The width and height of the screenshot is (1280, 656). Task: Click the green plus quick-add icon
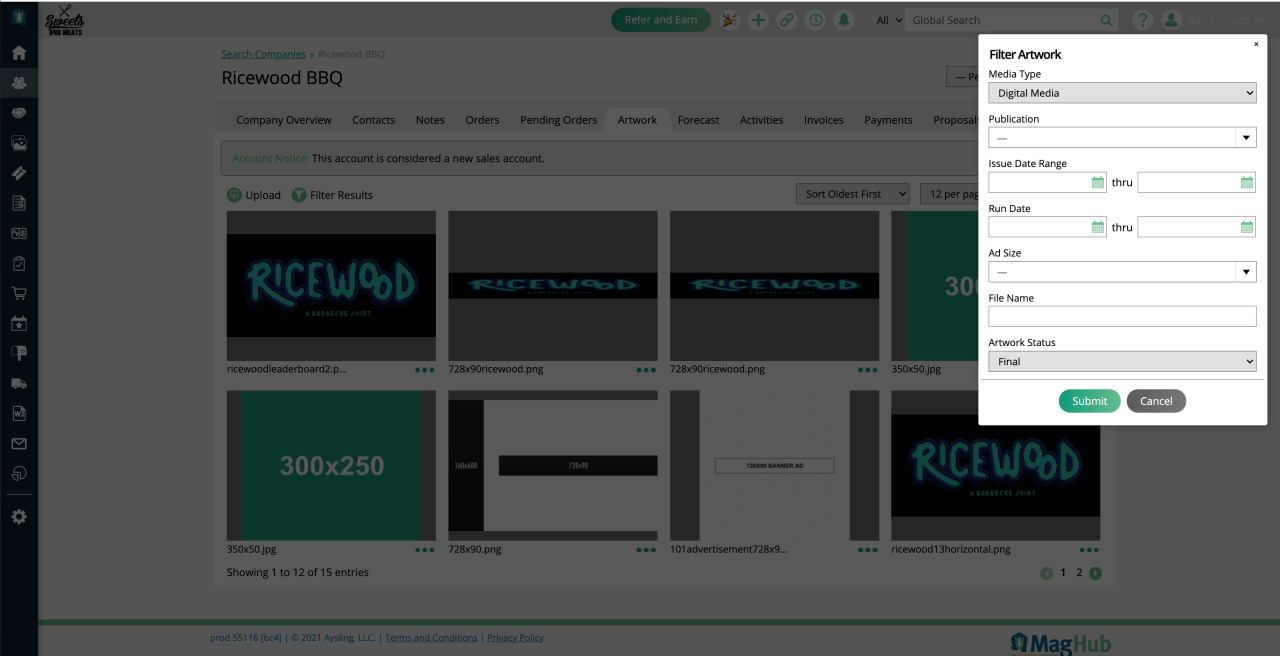click(758, 20)
